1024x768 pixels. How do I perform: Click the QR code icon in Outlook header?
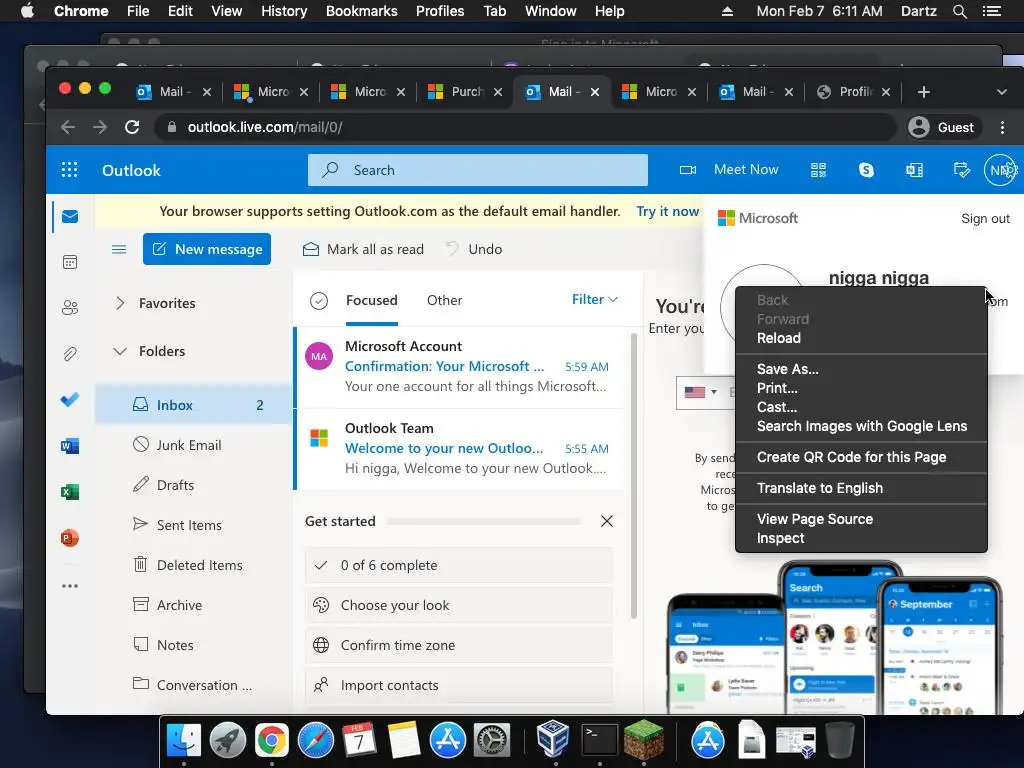pyautogui.click(x=818, y=170)
